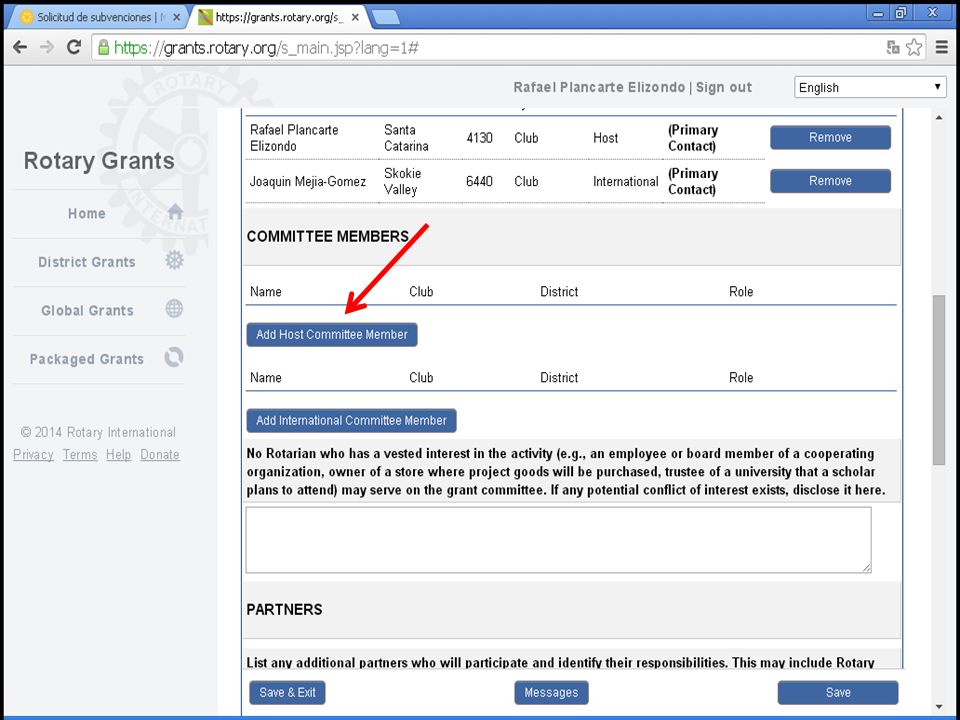
Task: Go back with the browser back arrow
Action: coord(20,47)
